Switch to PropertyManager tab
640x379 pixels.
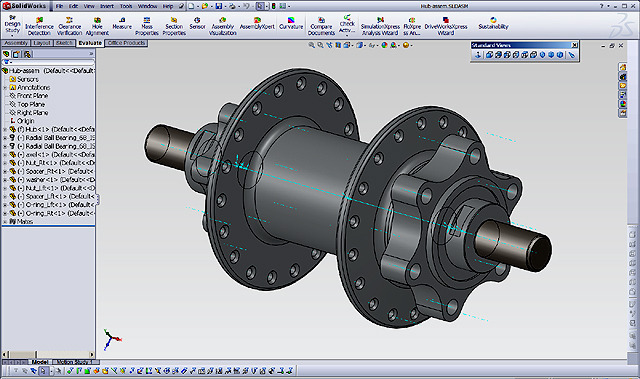click(x=16, y=54)
